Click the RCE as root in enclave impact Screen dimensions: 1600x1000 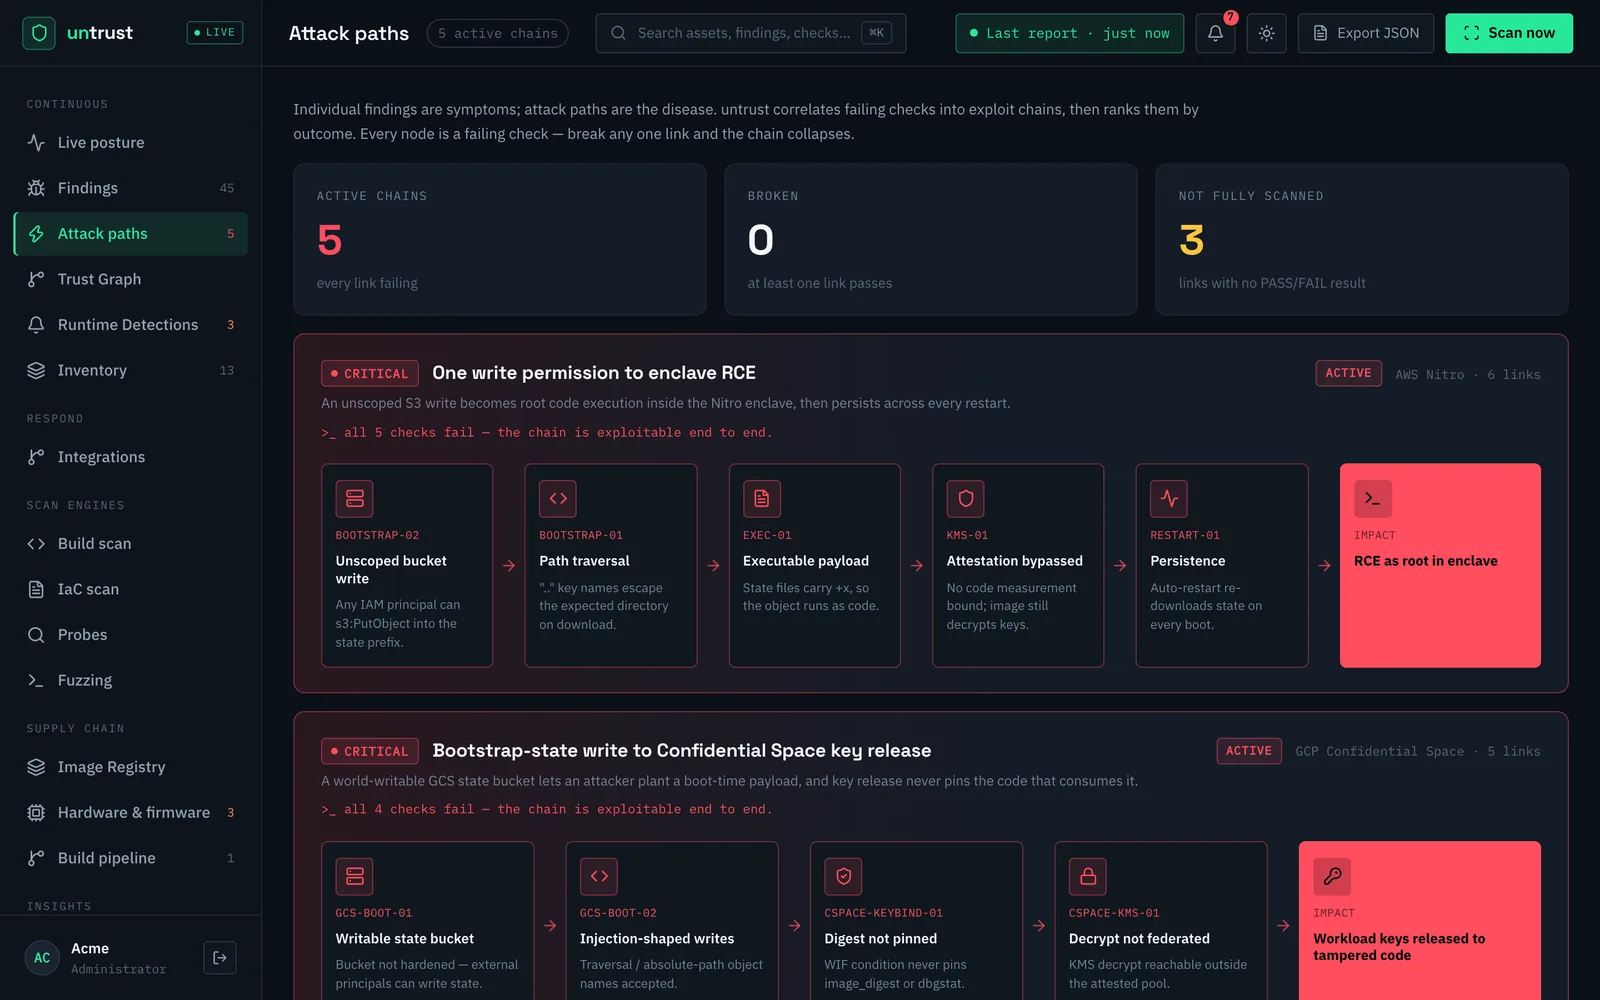pos(1440,565)
